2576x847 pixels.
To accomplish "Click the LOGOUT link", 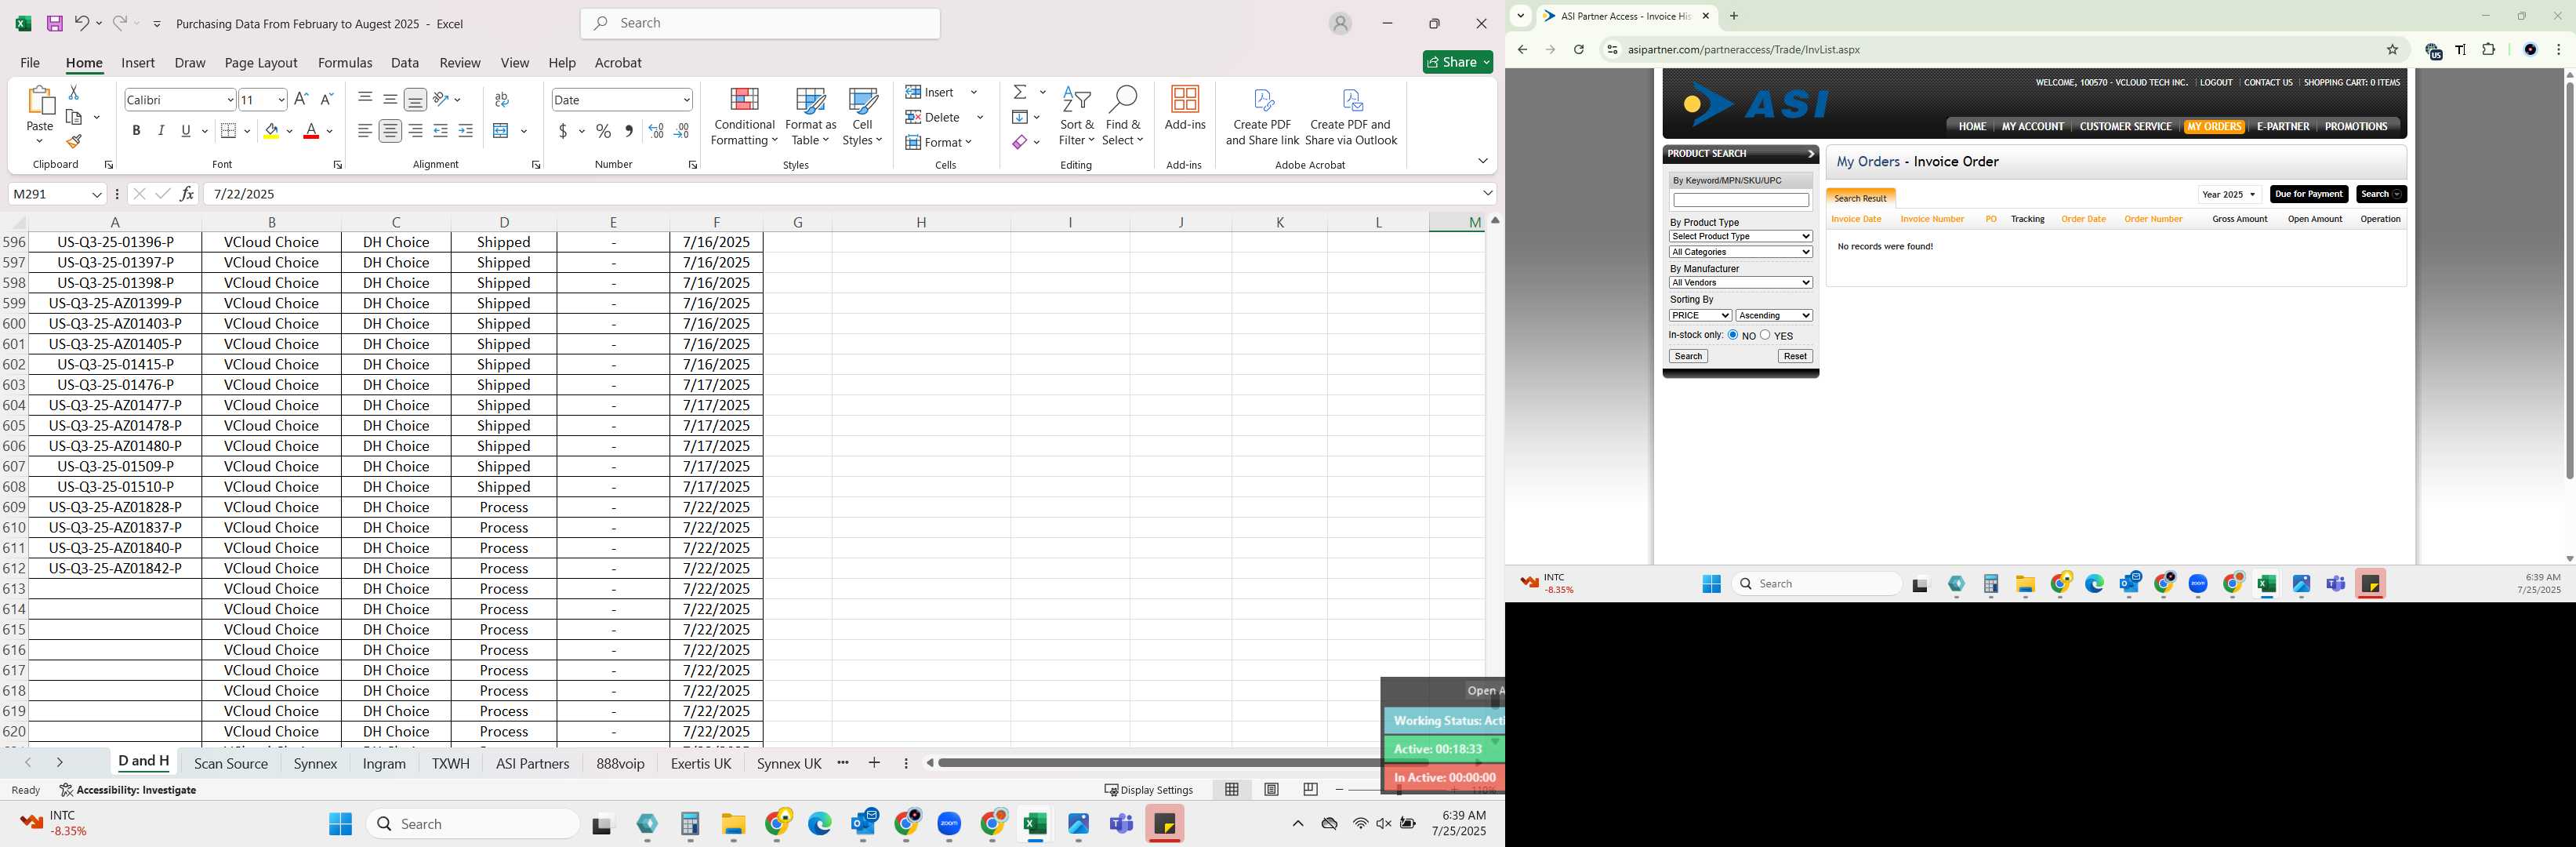I will point(2216,83).
